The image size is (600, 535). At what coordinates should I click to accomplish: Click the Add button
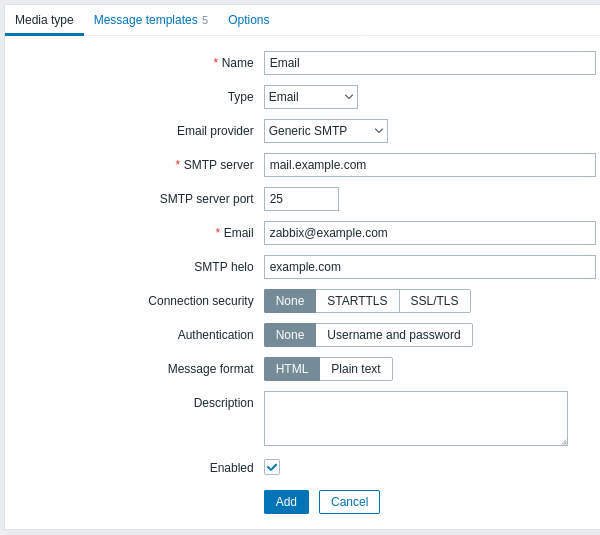pos(286,502)
